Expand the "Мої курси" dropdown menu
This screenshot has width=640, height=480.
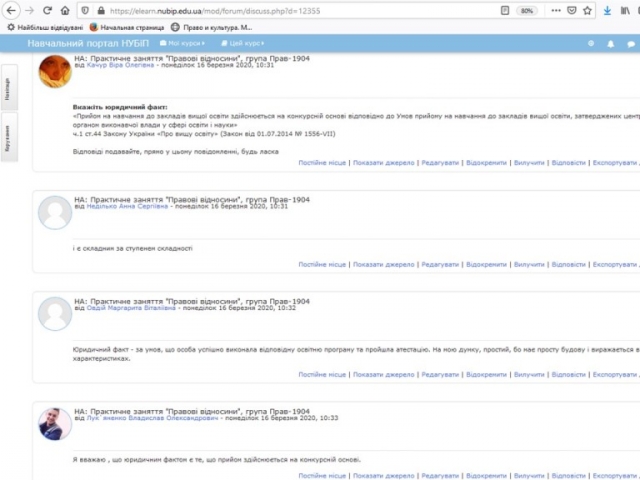186,44
